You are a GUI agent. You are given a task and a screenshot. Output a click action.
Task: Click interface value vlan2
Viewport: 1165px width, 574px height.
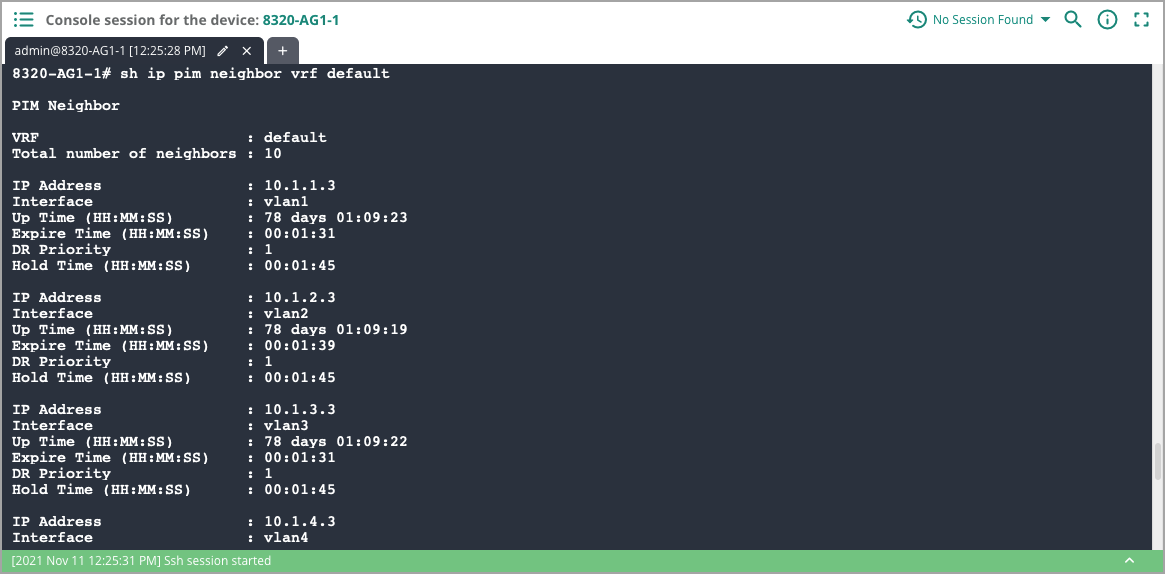[x=286, y=313]
